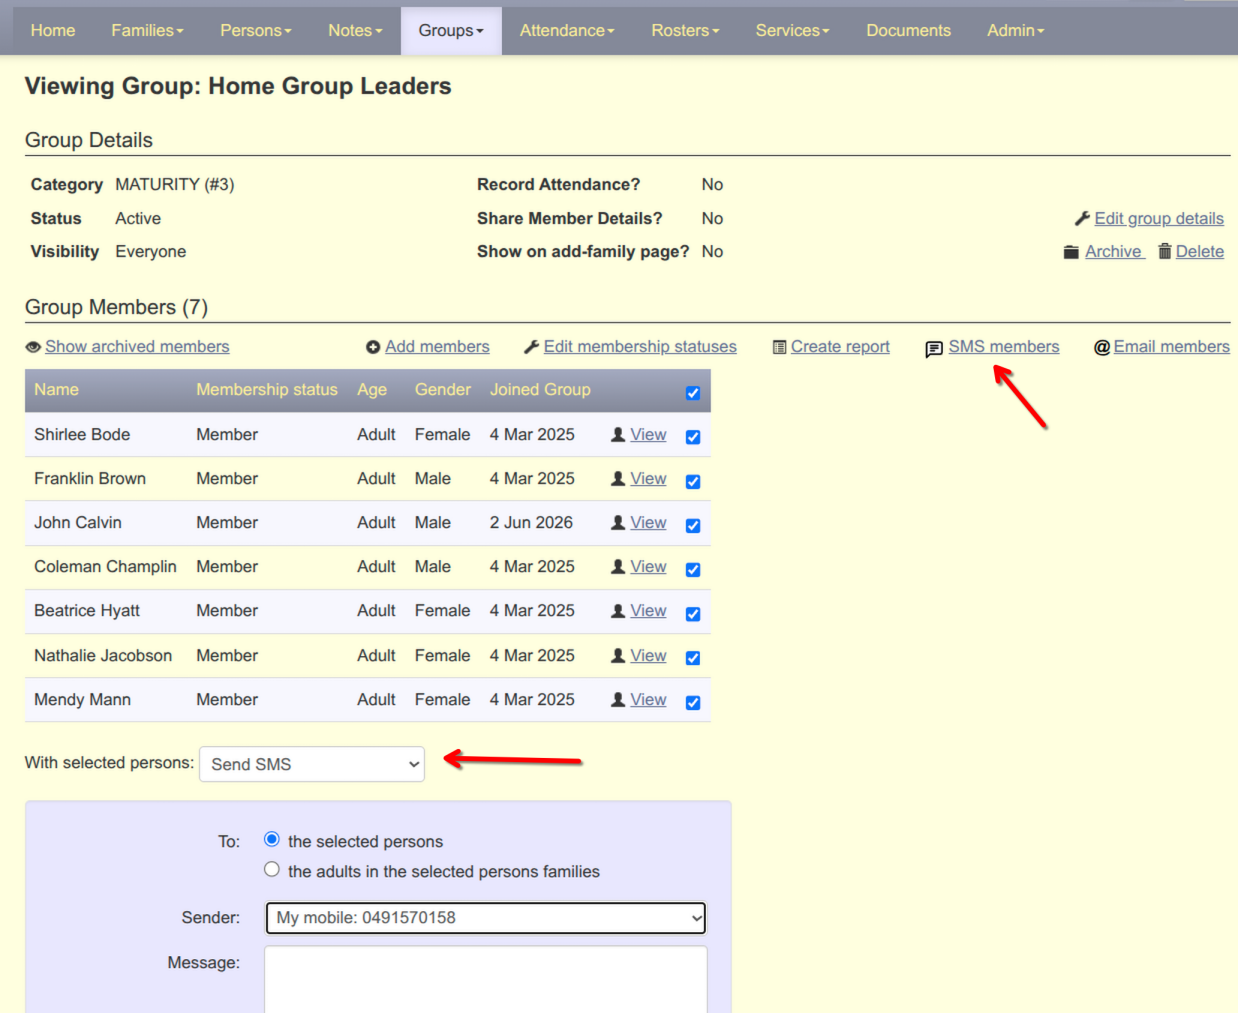Click the trash icon beside Delete

pos(1165,251)
